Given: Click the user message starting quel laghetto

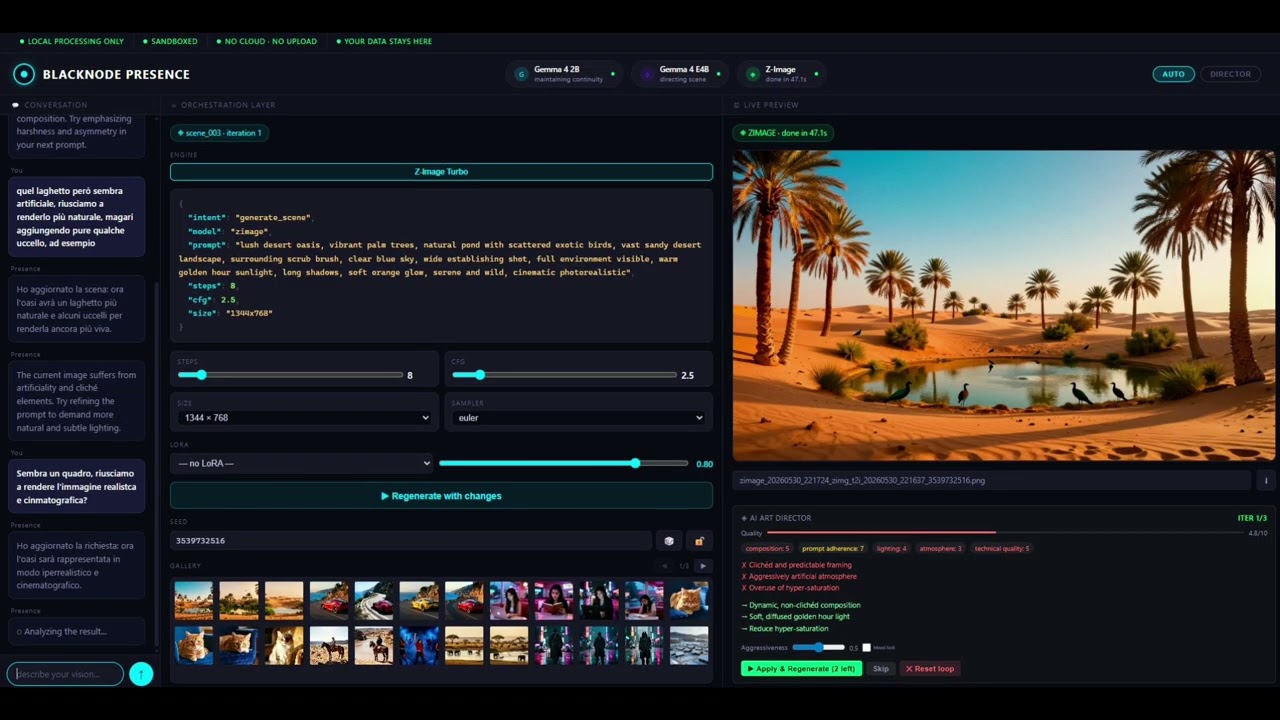Looking at the screenshot, I should point(76,217).
